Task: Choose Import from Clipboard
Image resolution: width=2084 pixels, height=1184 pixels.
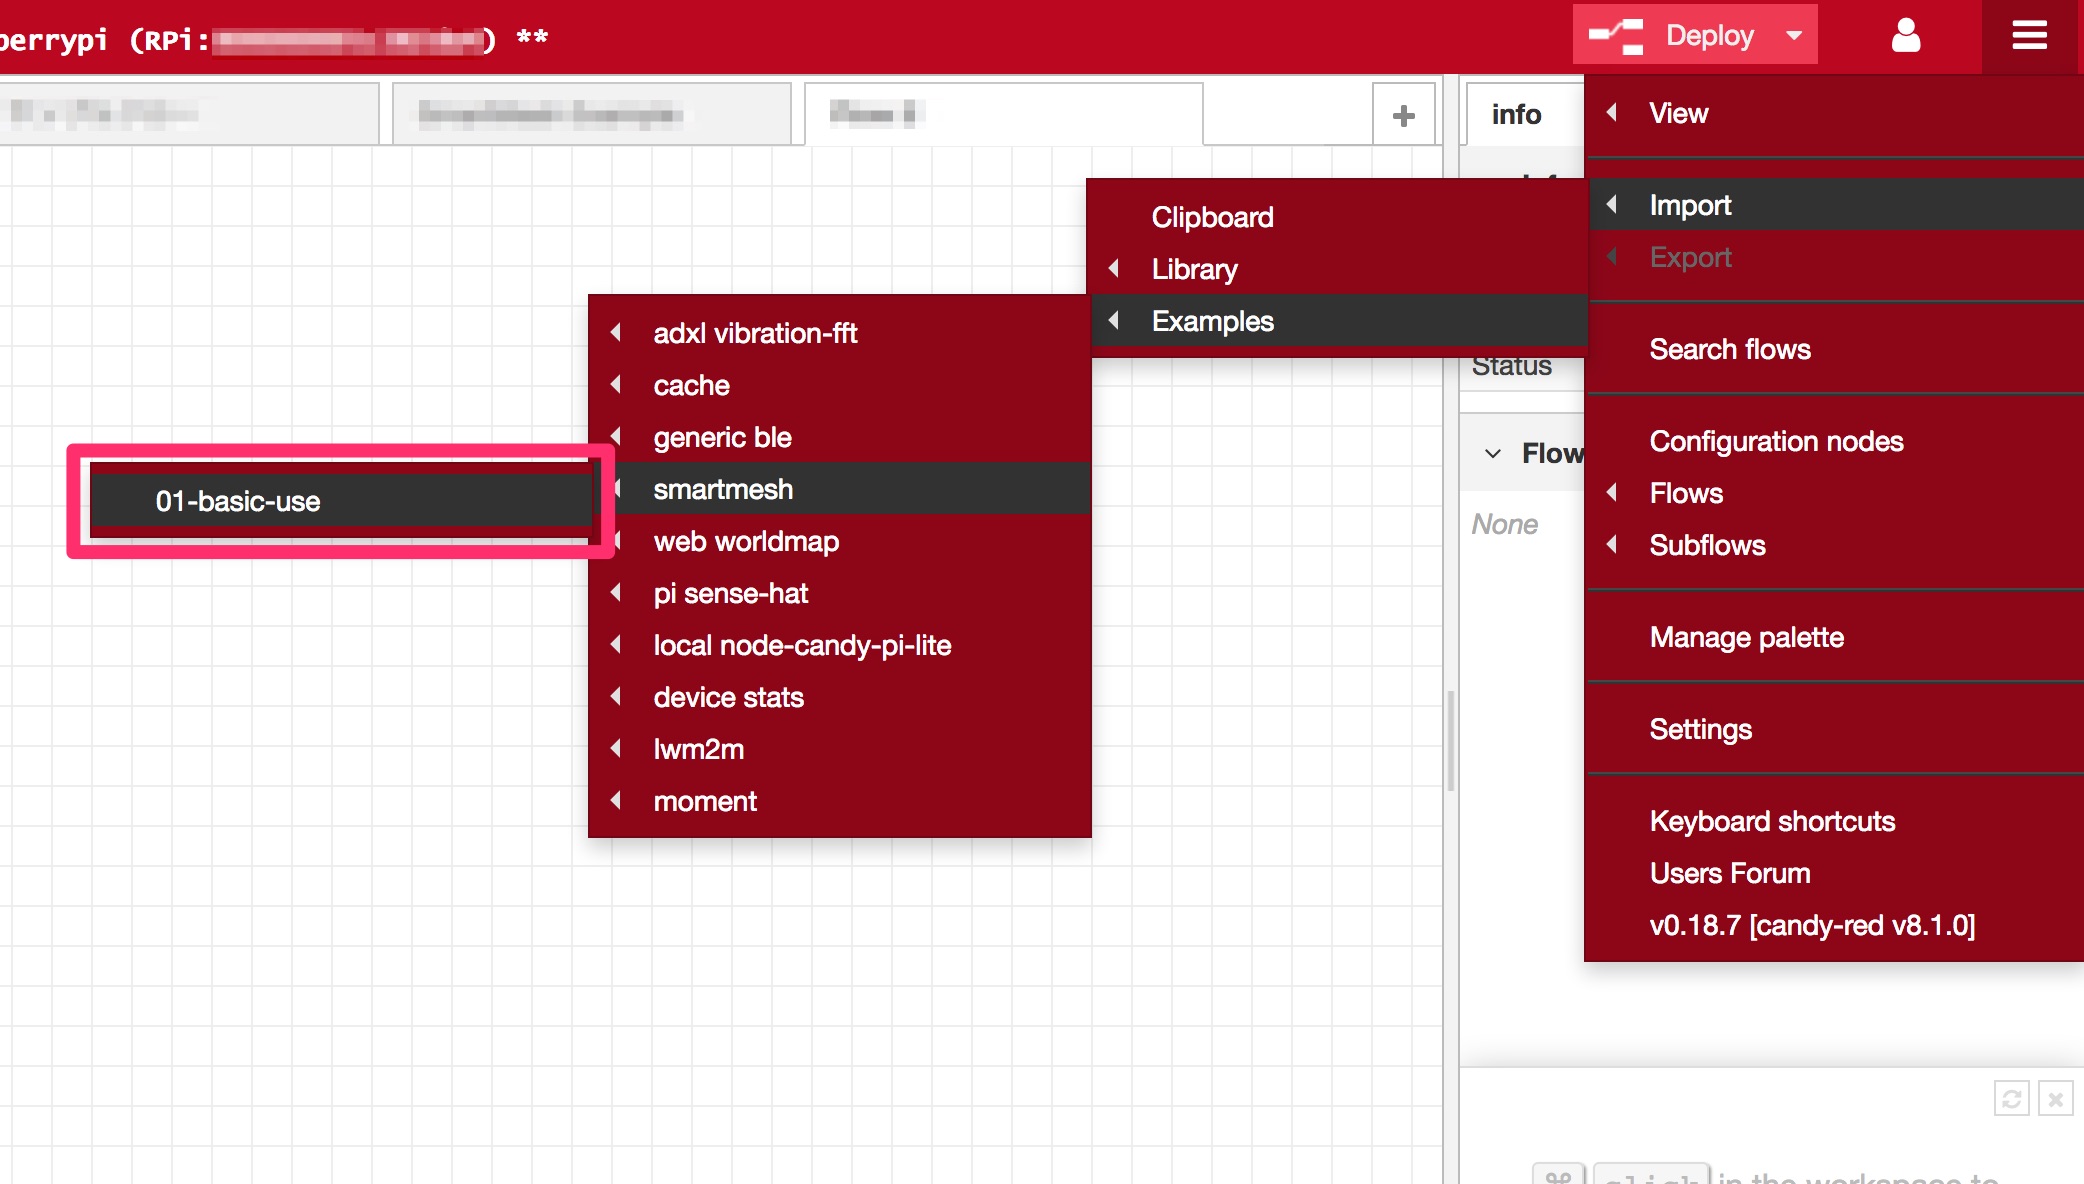Action: coord(1338,217)
